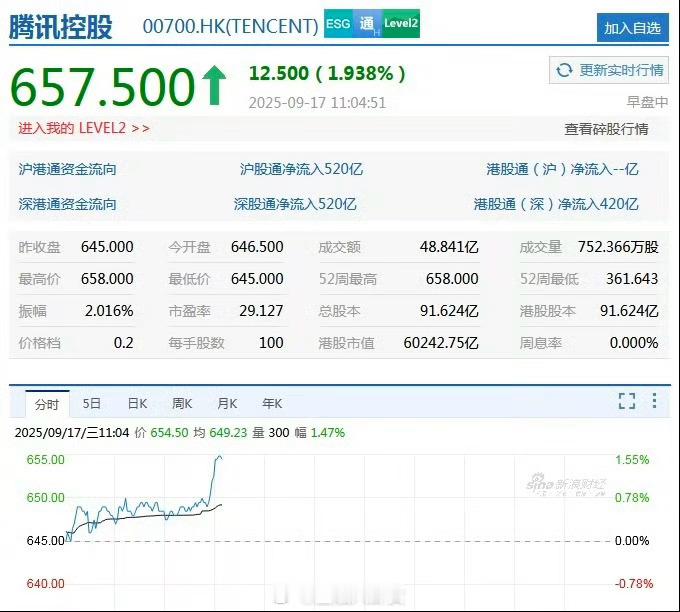Click 总股本 value 91.624亿
The image size is (680, 612).
pos(449,311)
